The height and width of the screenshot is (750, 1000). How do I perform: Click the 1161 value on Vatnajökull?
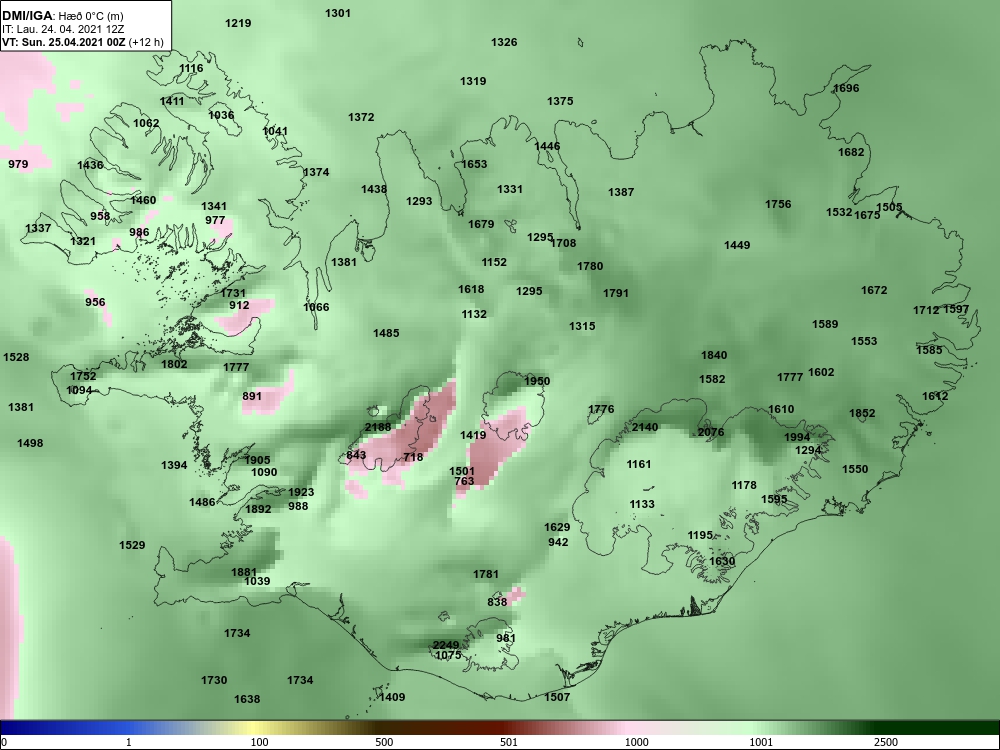pos(639,464)
